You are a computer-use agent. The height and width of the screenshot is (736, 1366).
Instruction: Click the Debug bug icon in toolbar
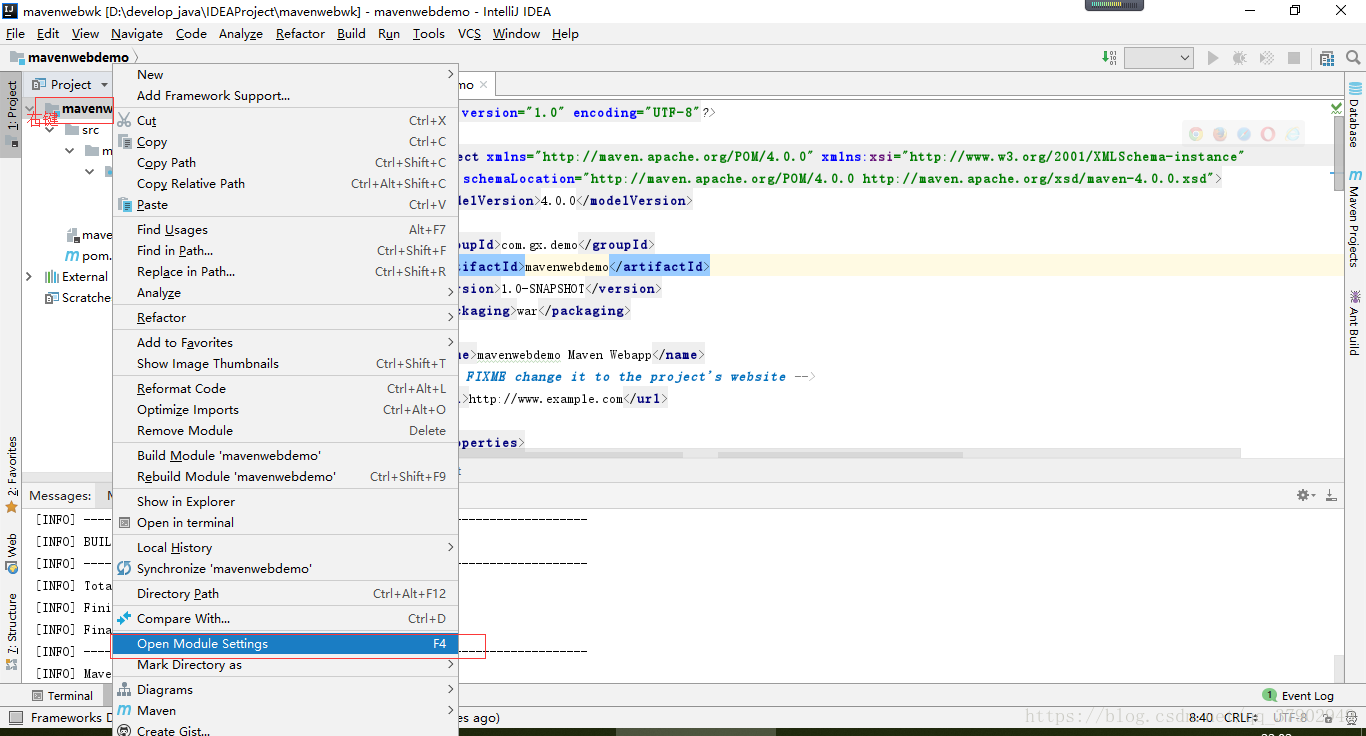(x=1240, y=59)
